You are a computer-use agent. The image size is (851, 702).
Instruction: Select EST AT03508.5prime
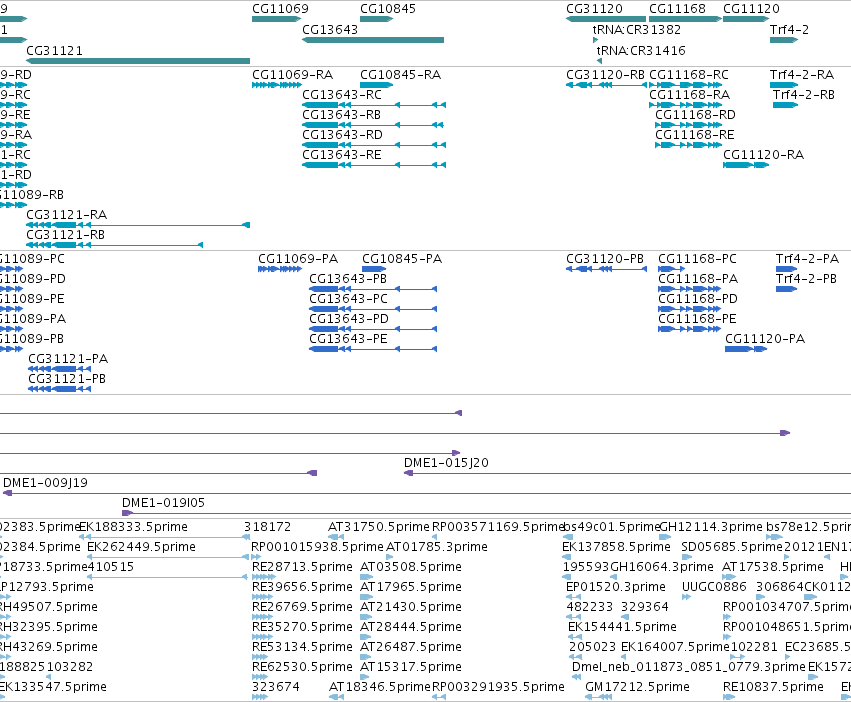pos(411,567)
